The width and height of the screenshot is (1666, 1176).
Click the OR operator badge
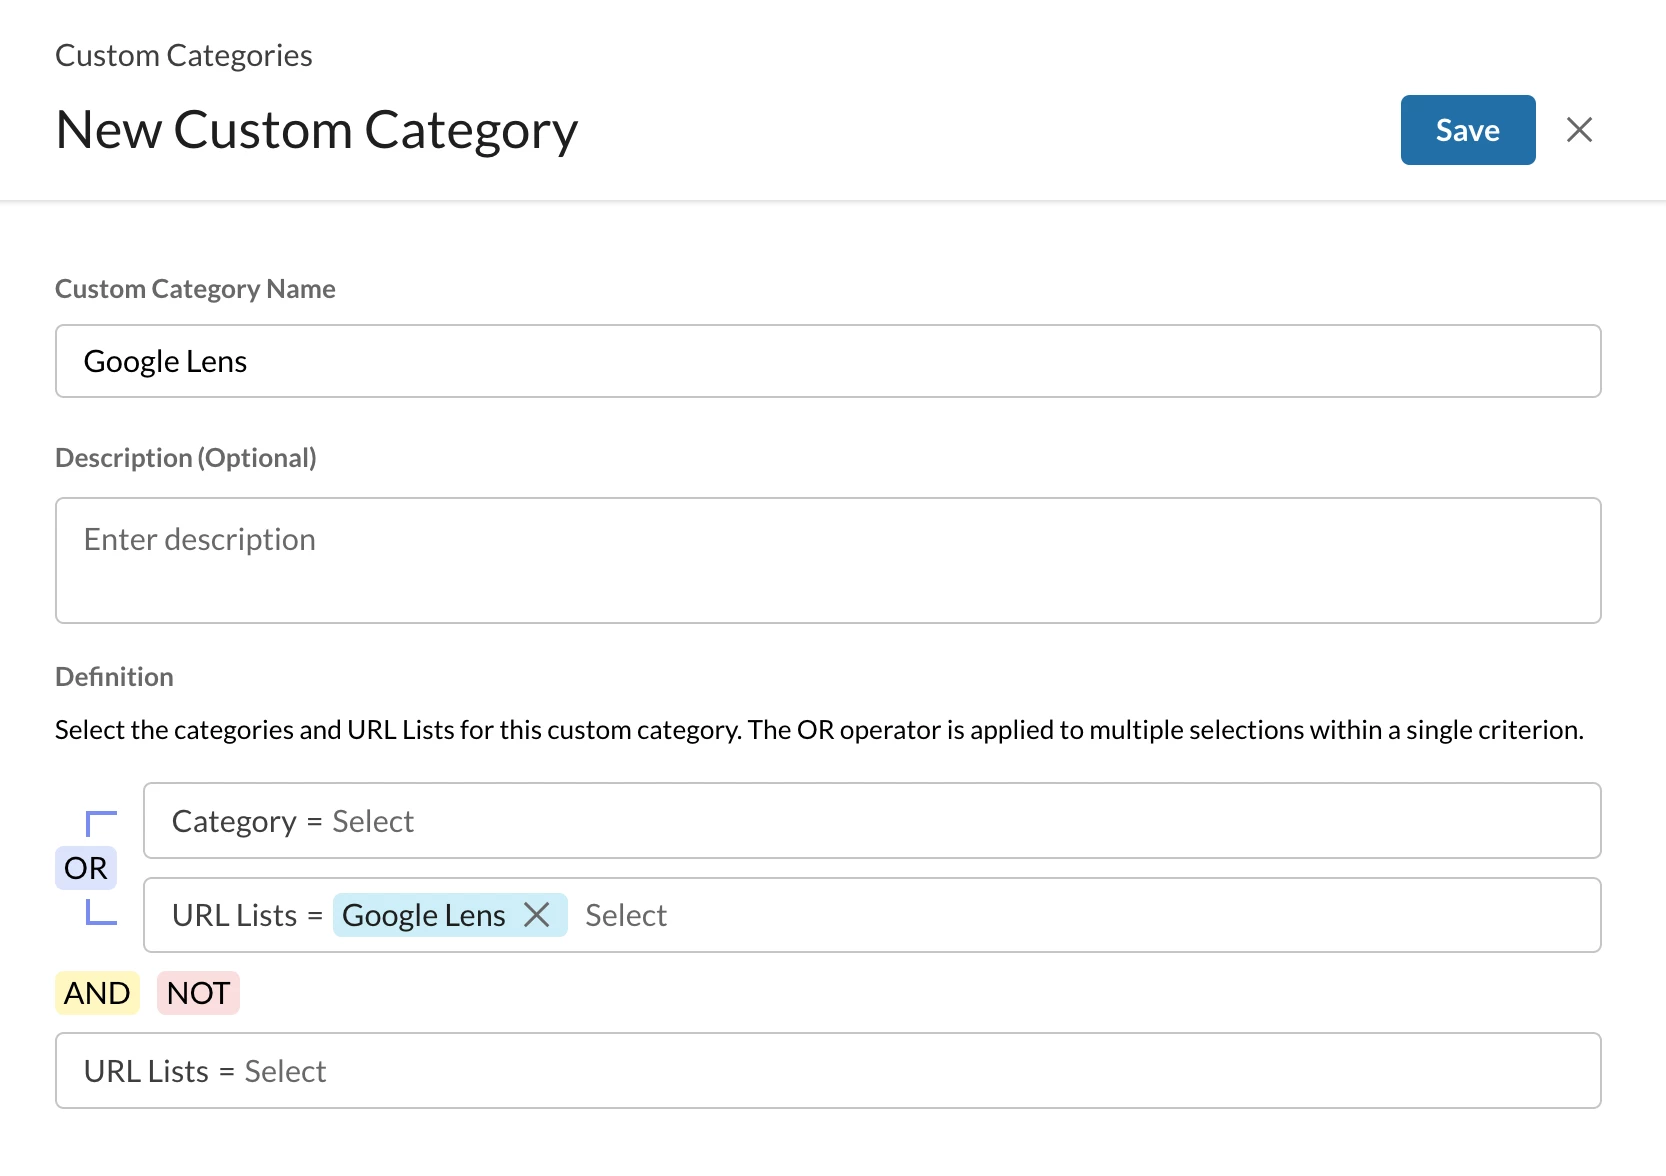click(86, 868)
